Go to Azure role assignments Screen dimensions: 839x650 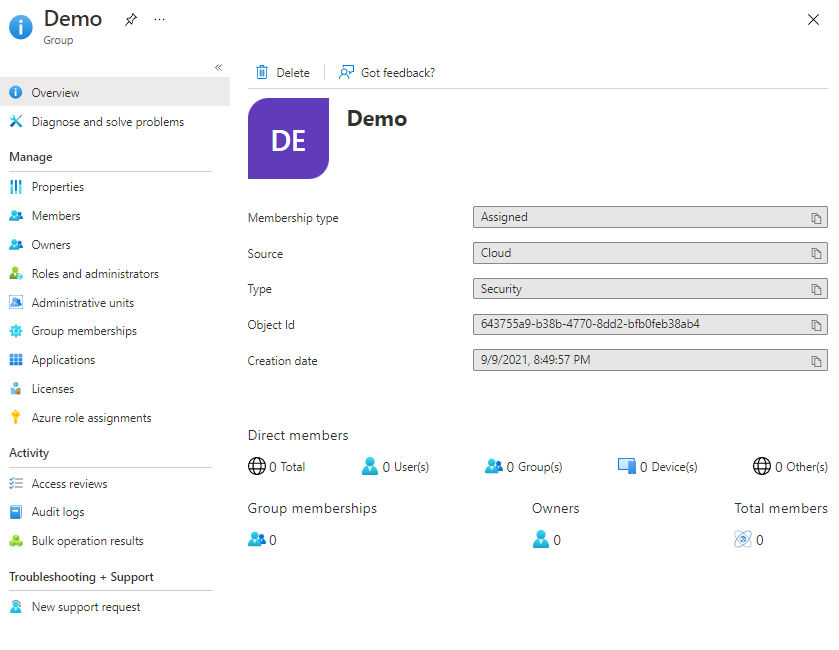pyautogui.click(x=91, y=418)
